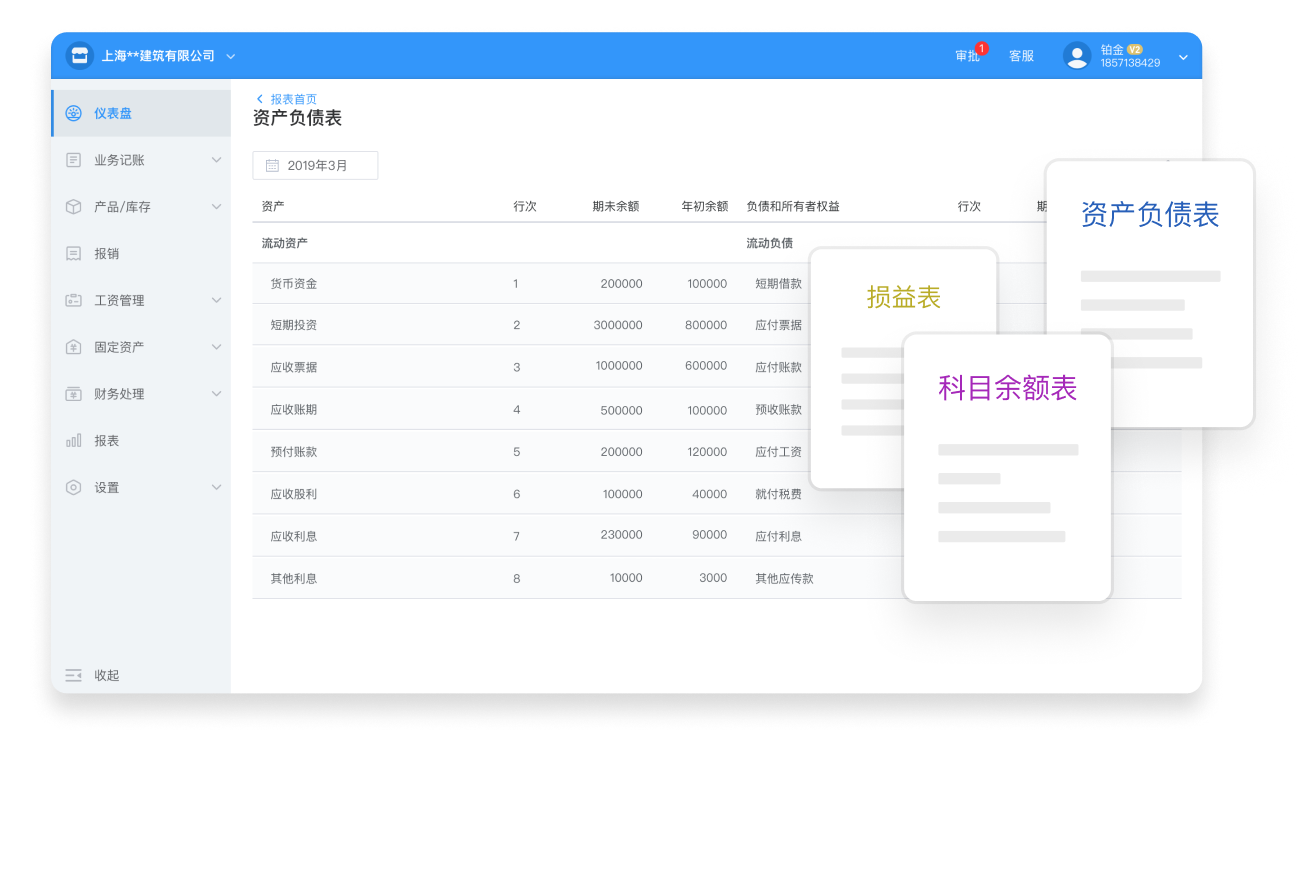Open company switcher dropdown for 上海**建筑有限公司

[231, 57]
